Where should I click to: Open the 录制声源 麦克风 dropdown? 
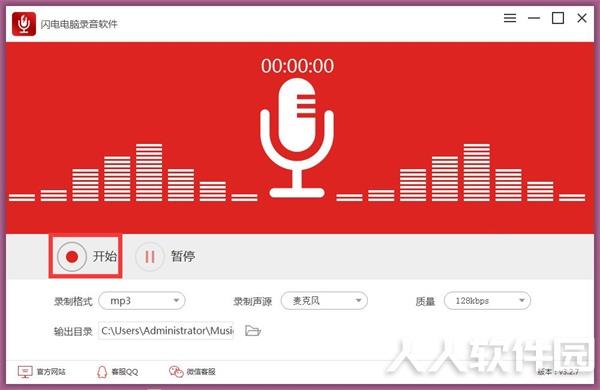coord(324,301)
